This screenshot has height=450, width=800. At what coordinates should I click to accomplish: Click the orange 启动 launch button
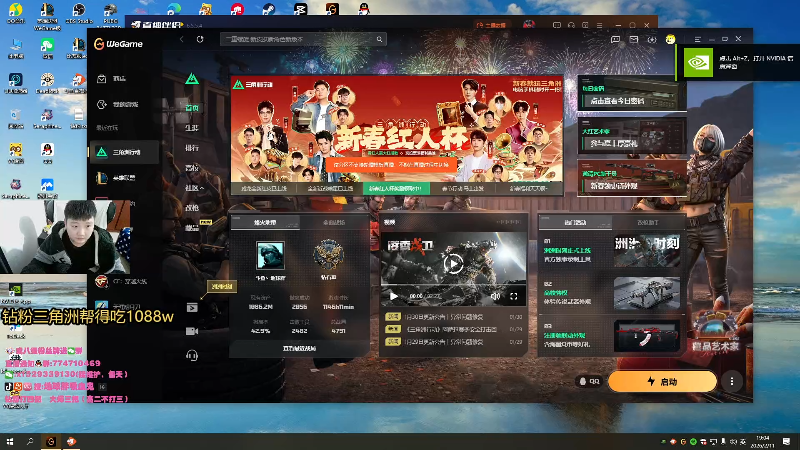662,382
